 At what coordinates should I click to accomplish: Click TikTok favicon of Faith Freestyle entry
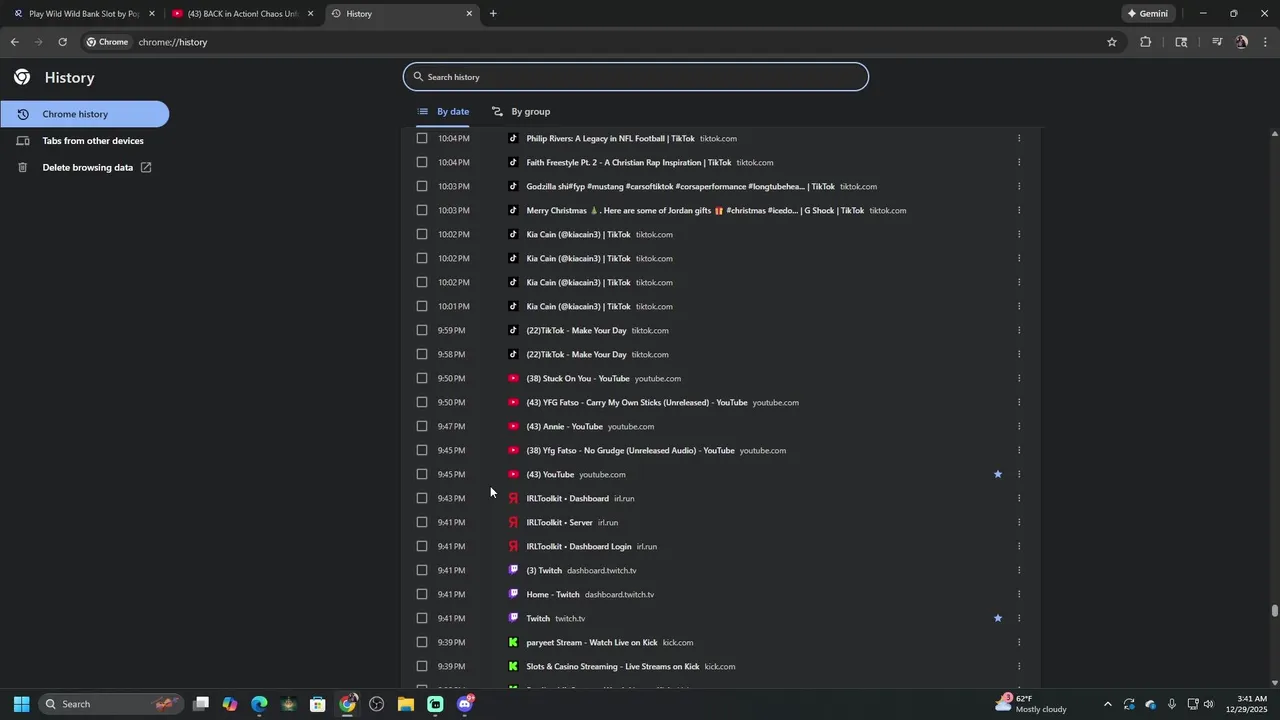click(x=513, y=163)
